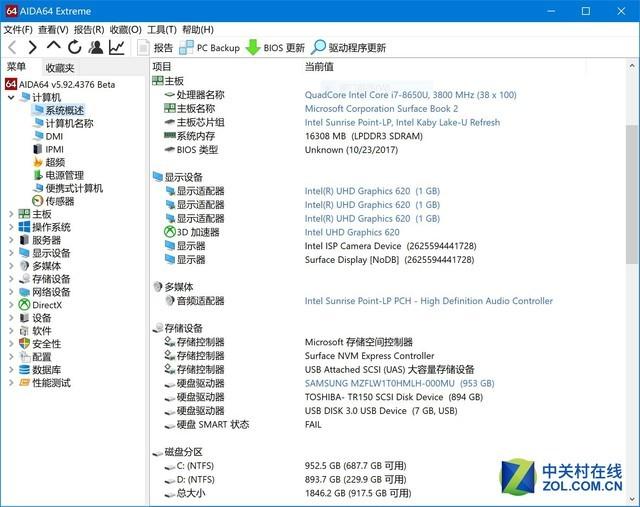
Task: Open the 查看(V) menu
Action: [53, 30]
